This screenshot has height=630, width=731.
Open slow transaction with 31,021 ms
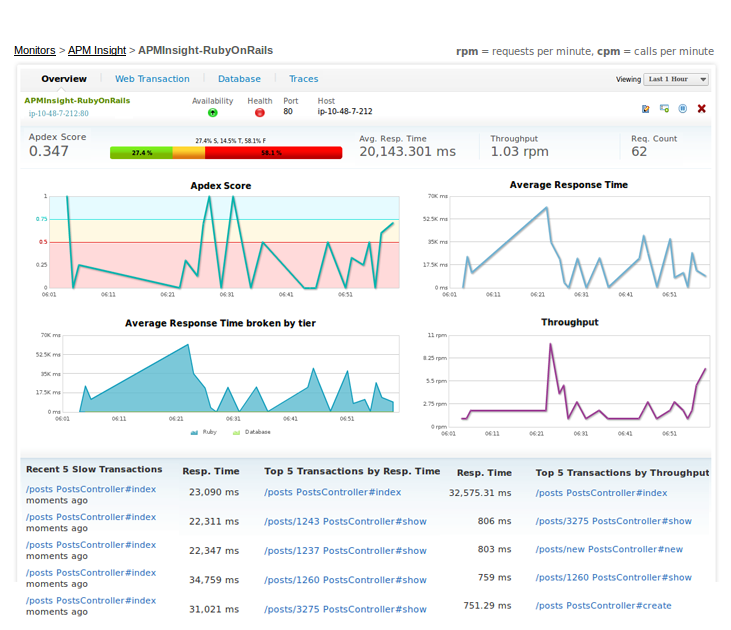tap(91, 601)
